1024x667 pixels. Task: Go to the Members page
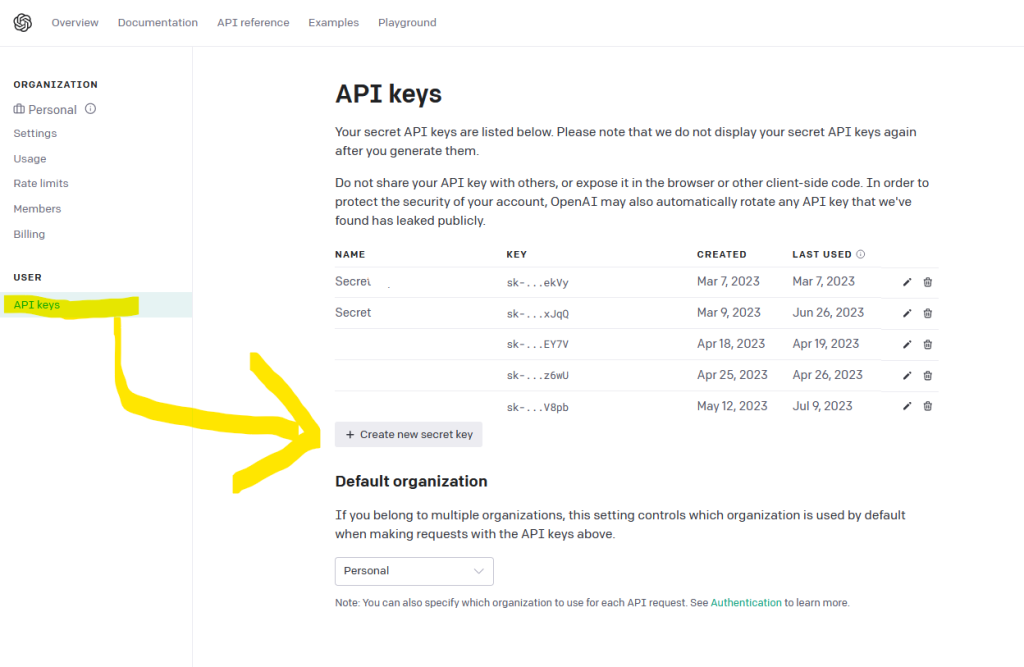tap(37, 209)
